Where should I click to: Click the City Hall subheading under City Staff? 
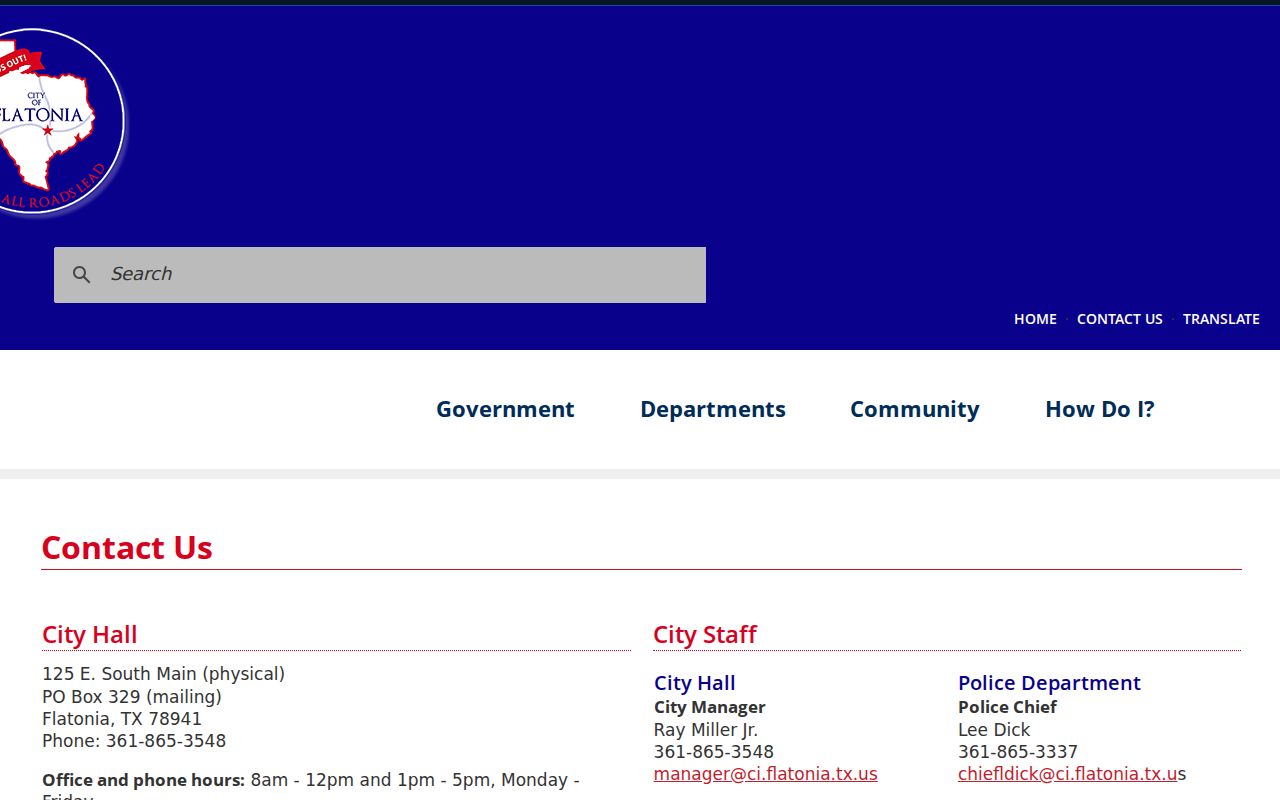coord(695,683)
